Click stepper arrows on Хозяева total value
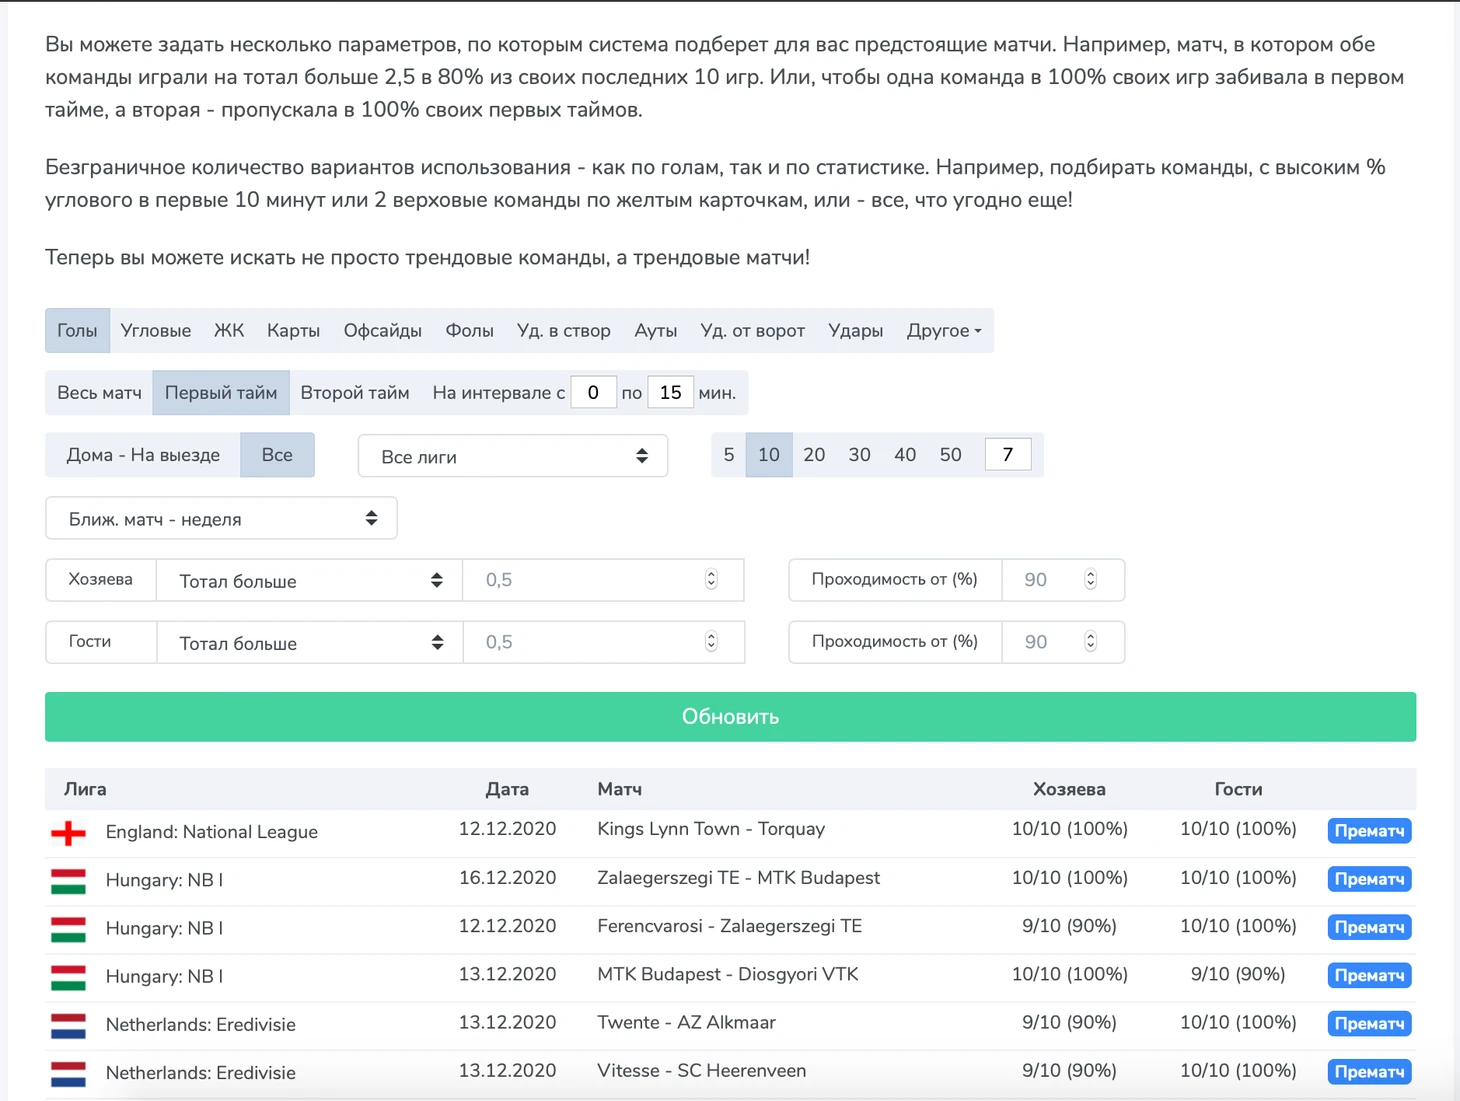This screenshot has width=1460, height=1101. click(711, 580)
